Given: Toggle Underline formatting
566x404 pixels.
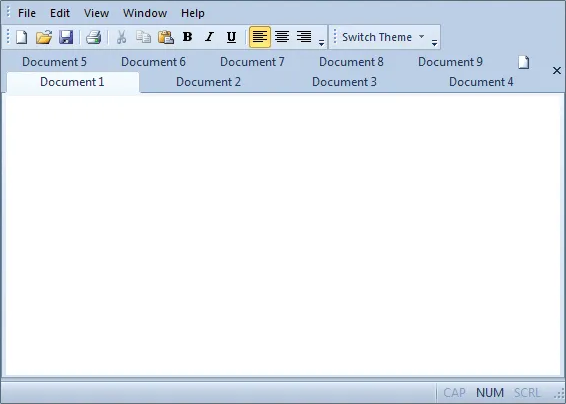Looking at the screenshot, I should 231,37.
